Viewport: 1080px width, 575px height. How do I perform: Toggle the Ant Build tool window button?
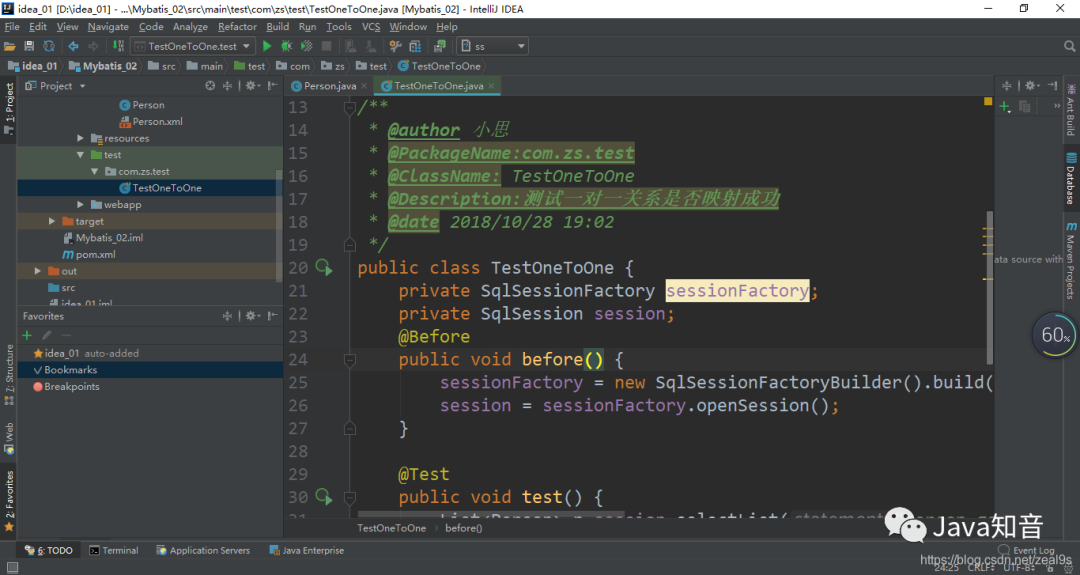coord(1070,110)
